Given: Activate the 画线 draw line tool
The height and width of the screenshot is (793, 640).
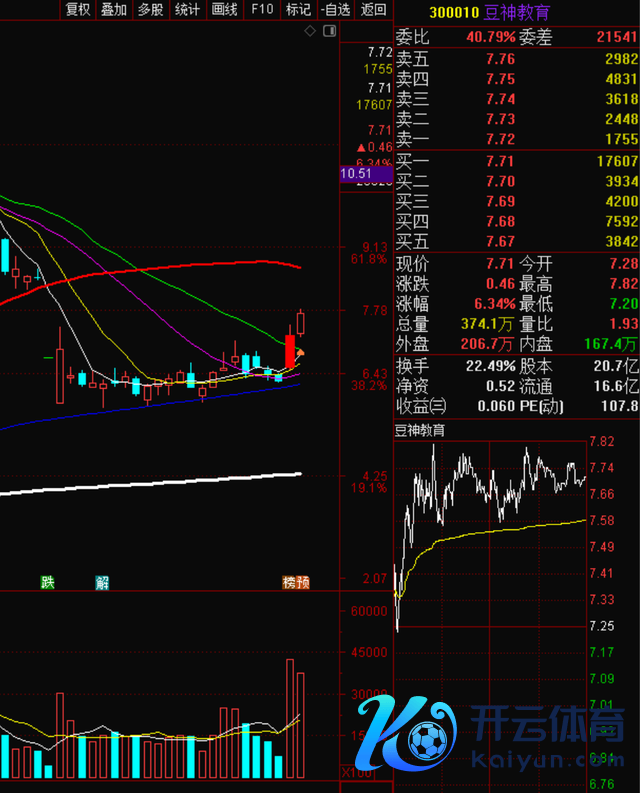Looking at the screenshot, I should click(224, 10).
